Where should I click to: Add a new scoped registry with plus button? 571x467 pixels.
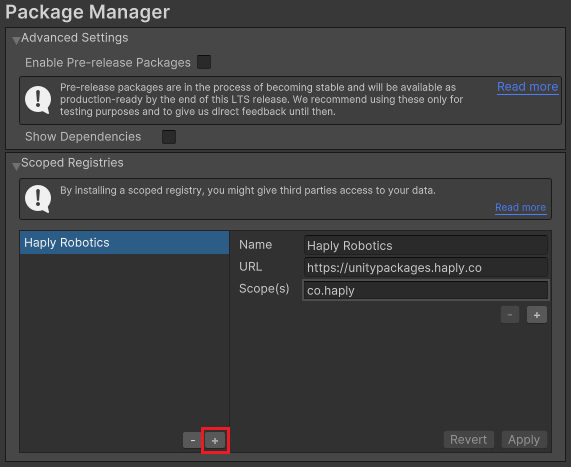(215, 440)
